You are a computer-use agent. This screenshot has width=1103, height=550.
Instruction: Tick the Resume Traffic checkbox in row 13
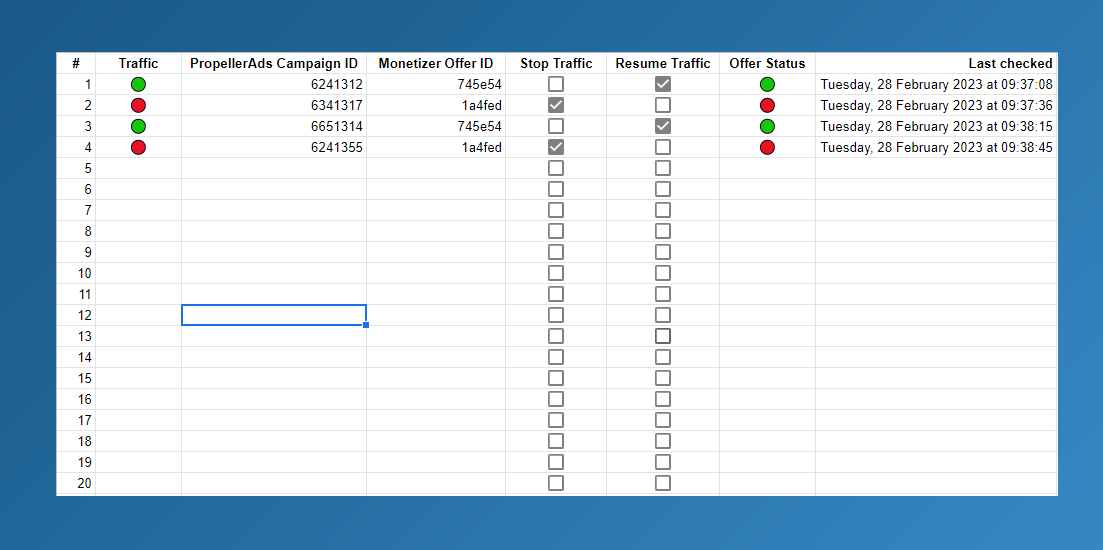pos(663,336)
